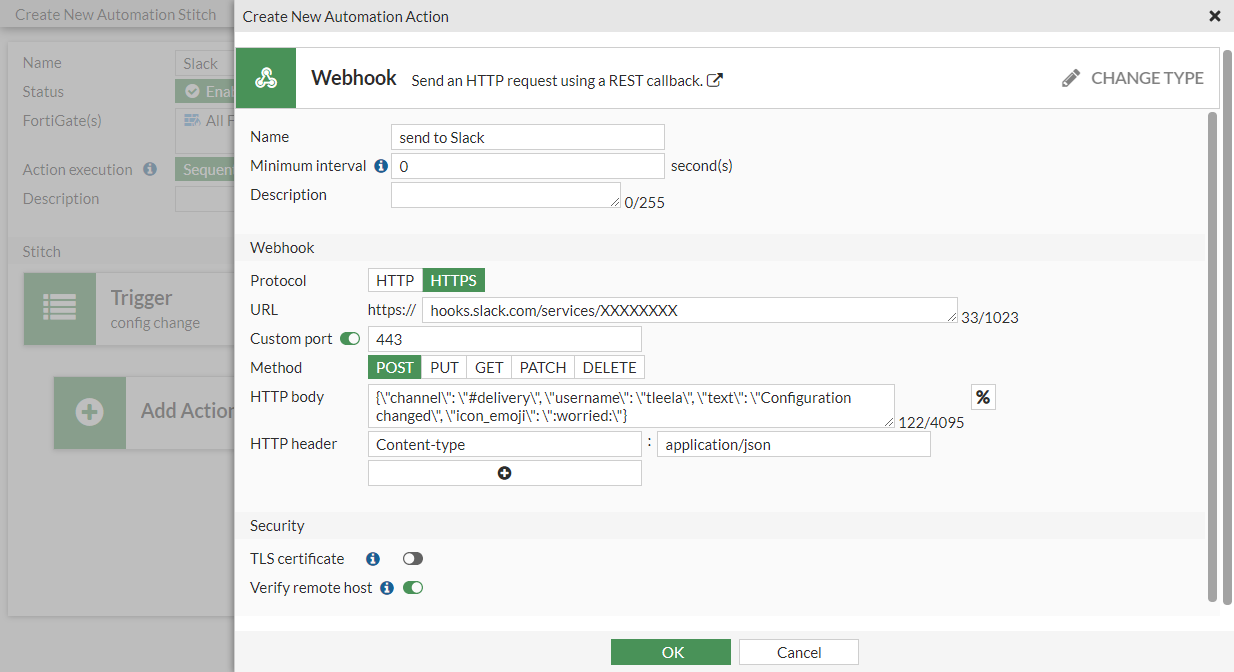Viewport: 1234px width, 672px height.
Task: Click the Trigger list icon in Stitch panel
Action: 60,309
